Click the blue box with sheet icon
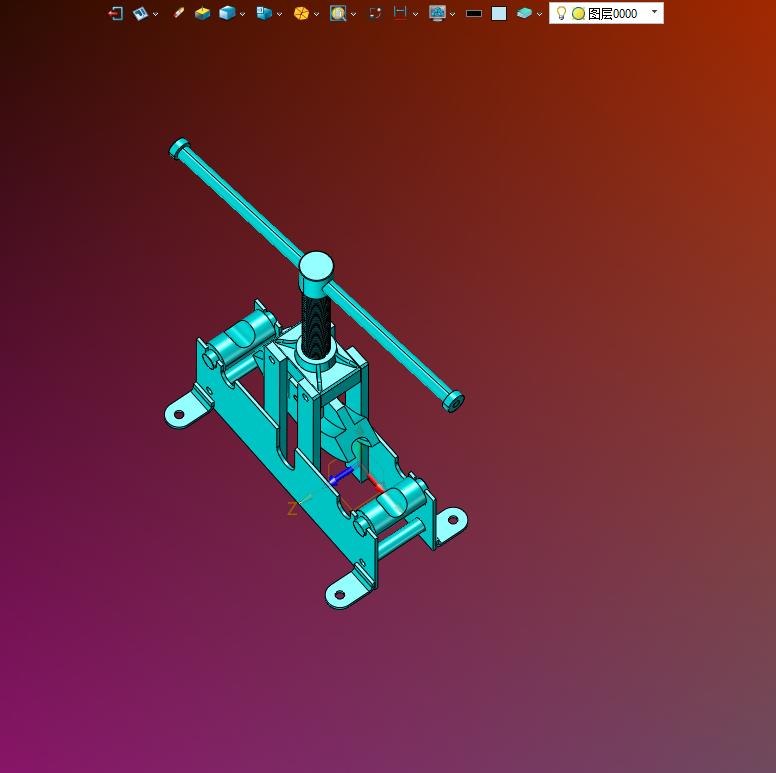 tap(264, 13)
